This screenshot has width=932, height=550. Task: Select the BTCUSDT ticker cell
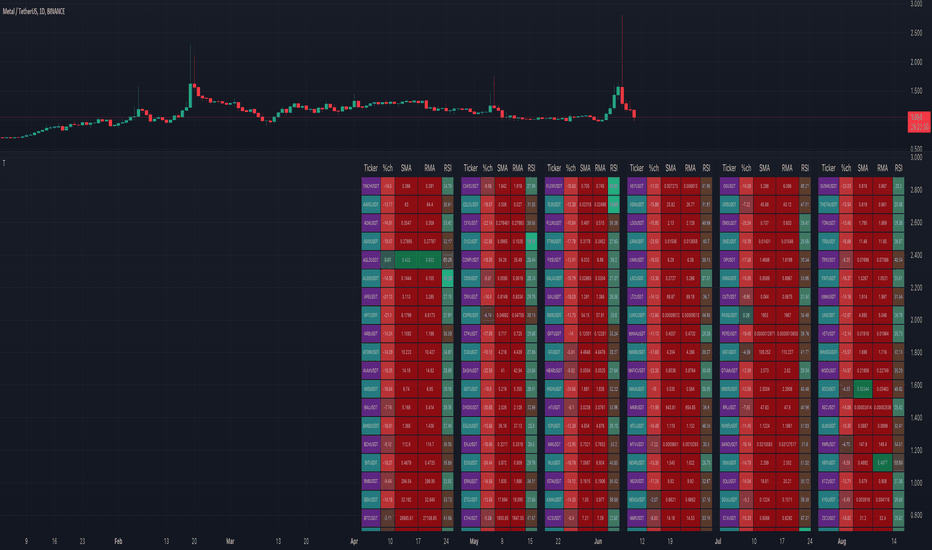[x=371, y=518]
